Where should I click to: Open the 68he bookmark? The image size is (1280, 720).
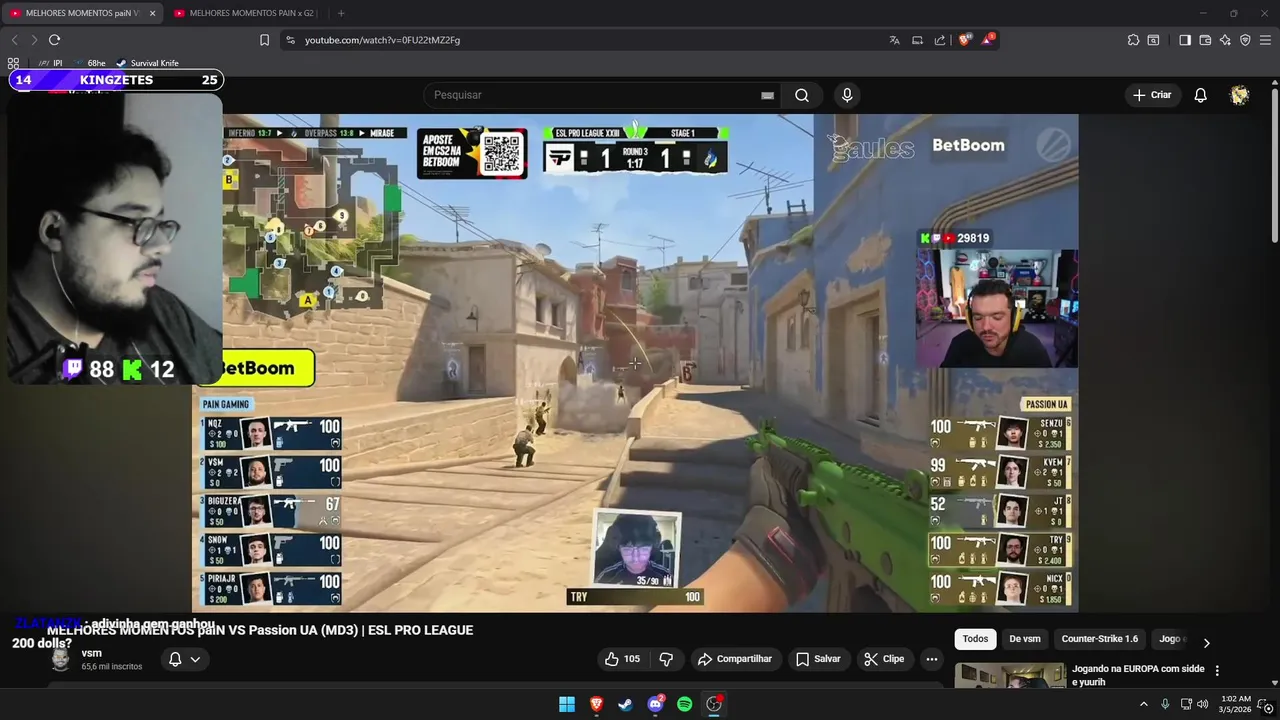click(89, 63)
